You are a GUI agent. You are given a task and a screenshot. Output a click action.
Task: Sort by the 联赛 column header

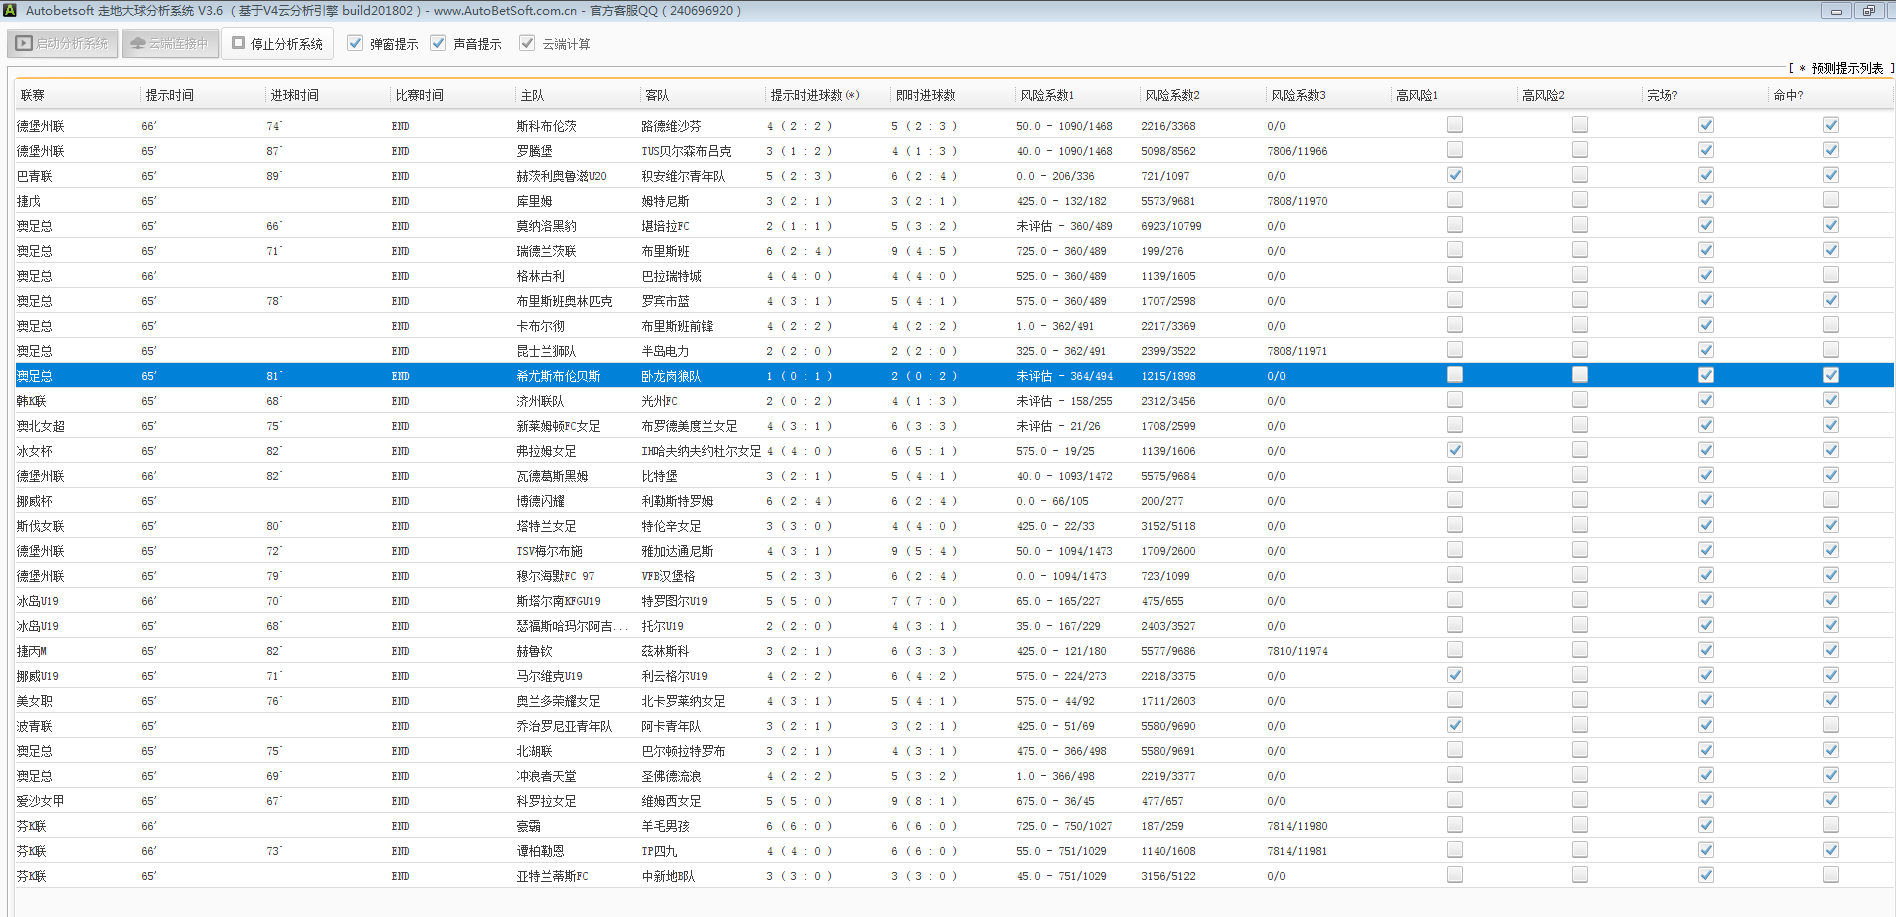coord(33,95)
